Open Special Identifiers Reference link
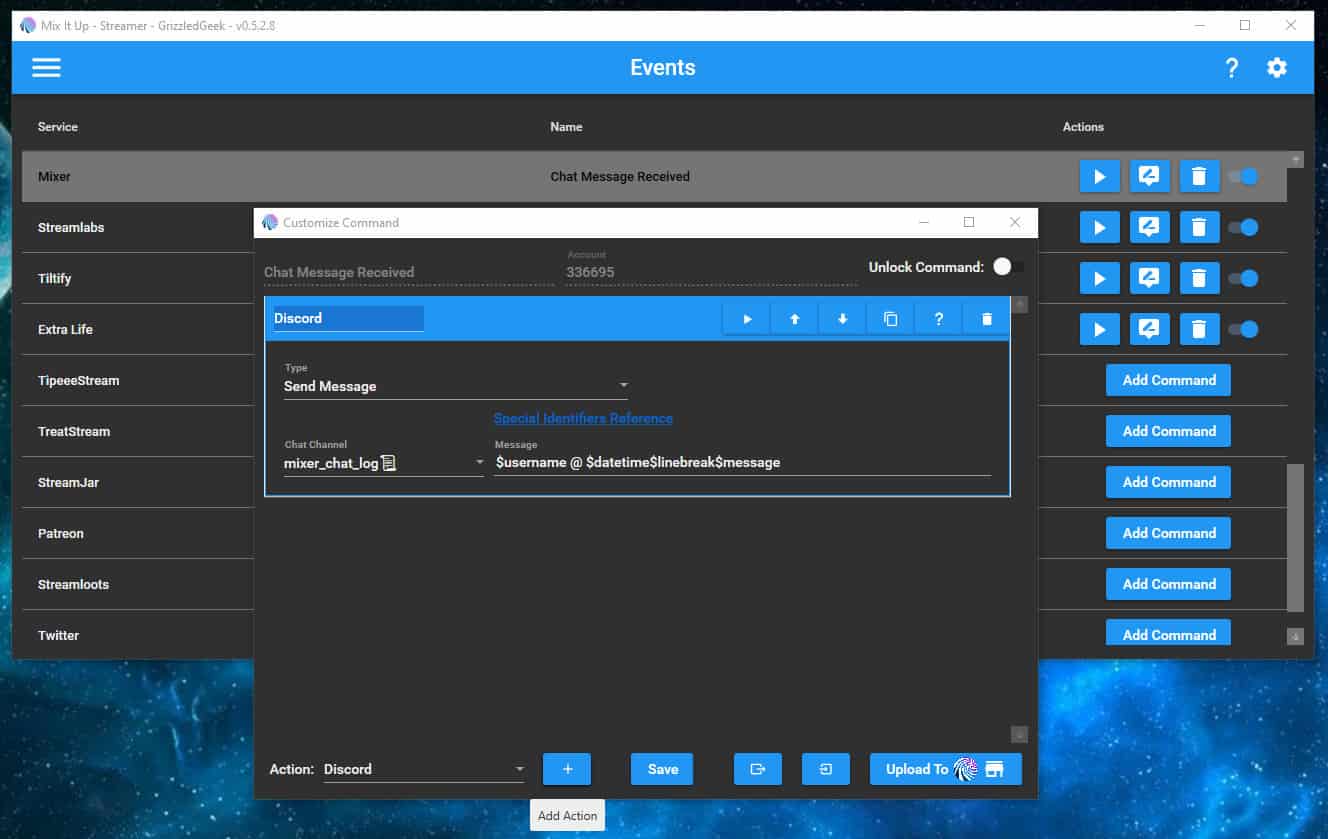Viewport: 1328px width, 839px height. (x=583, y=418)
